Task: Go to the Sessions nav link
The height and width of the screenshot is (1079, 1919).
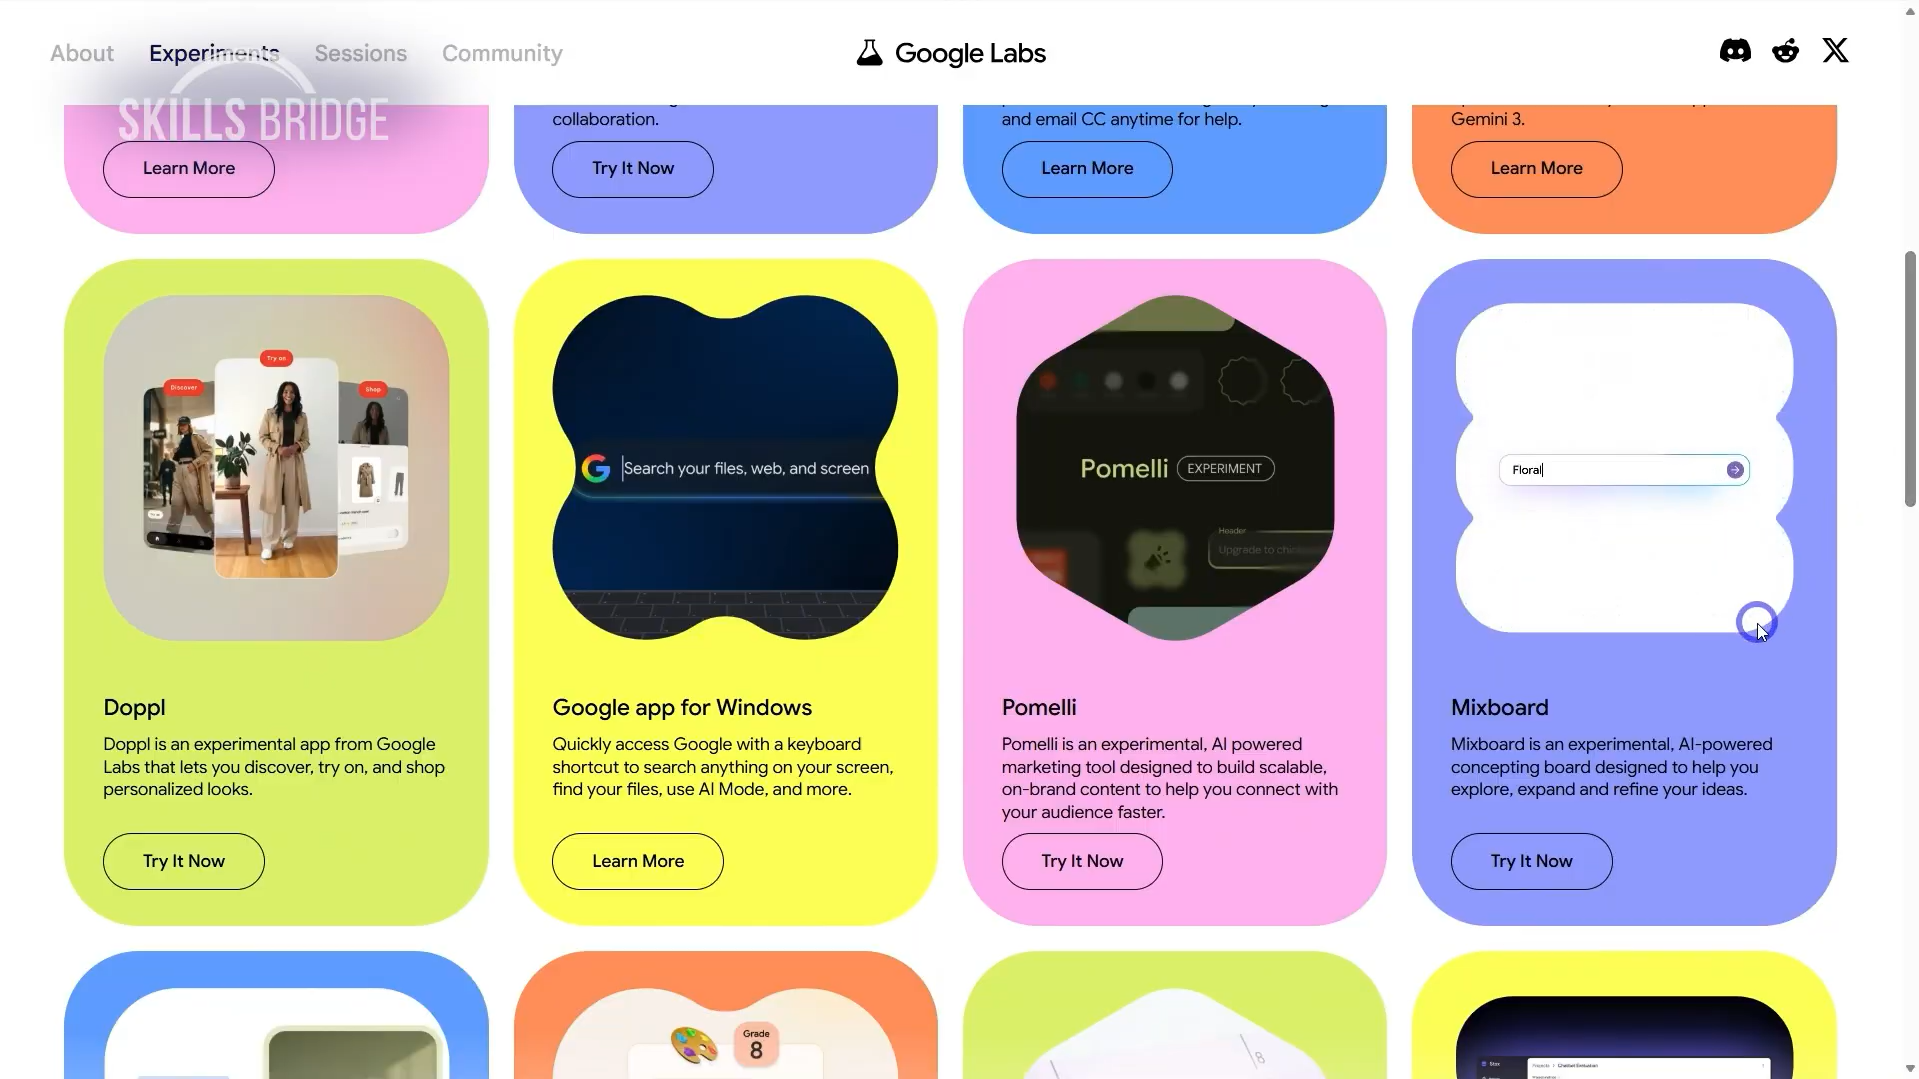Action: [360, 53]
